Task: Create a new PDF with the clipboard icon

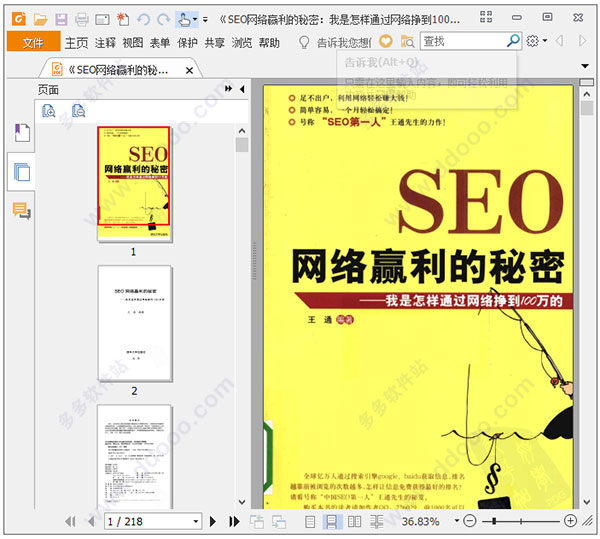Action: click(123, 19)
